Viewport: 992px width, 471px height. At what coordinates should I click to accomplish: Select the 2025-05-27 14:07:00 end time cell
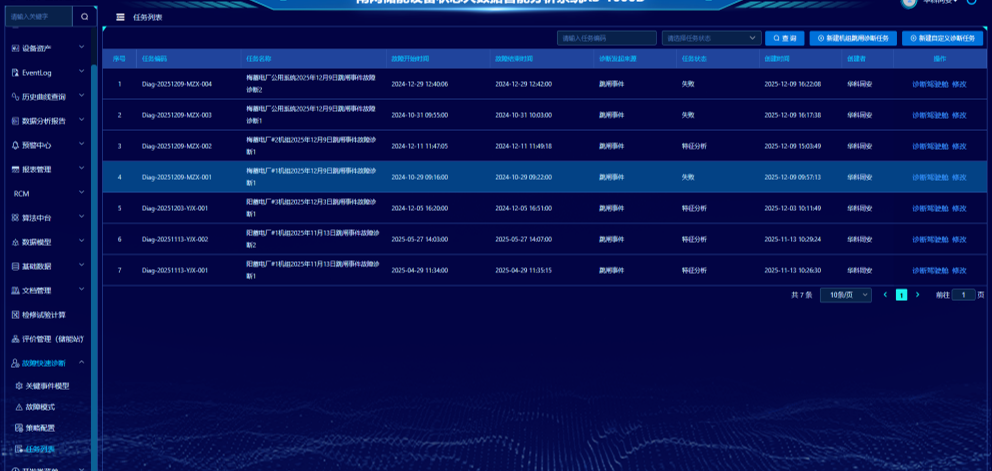point(523,239)
